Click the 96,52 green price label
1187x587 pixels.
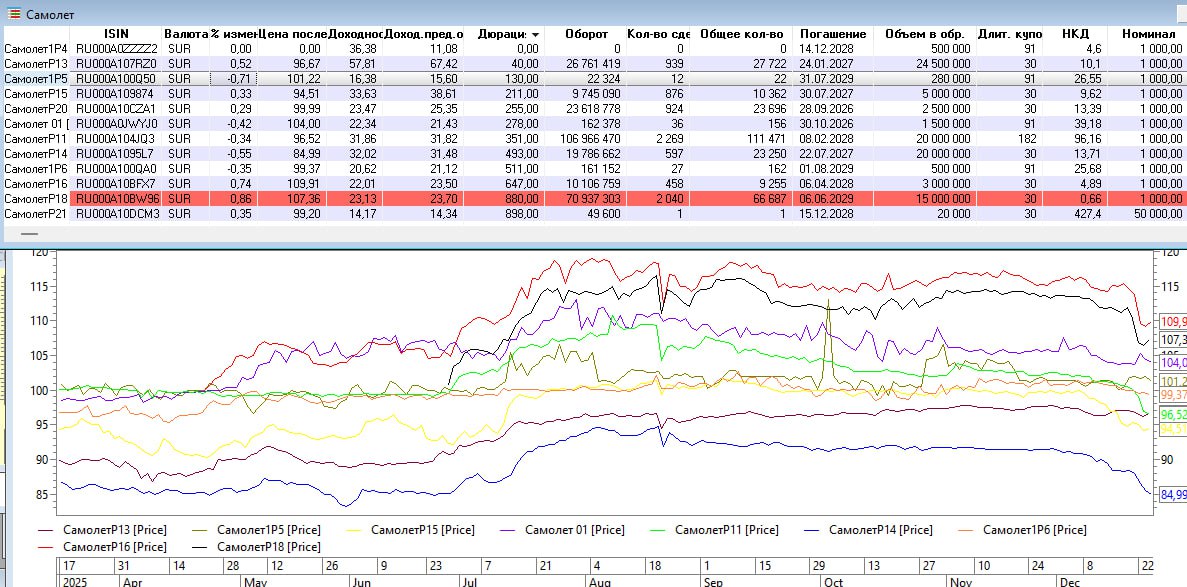tap(1172, 414)
